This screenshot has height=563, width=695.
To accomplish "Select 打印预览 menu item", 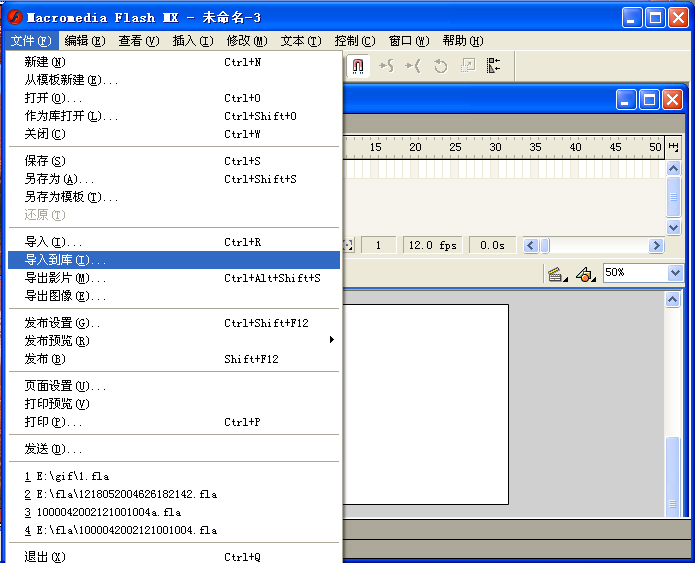I will (174, 404).
